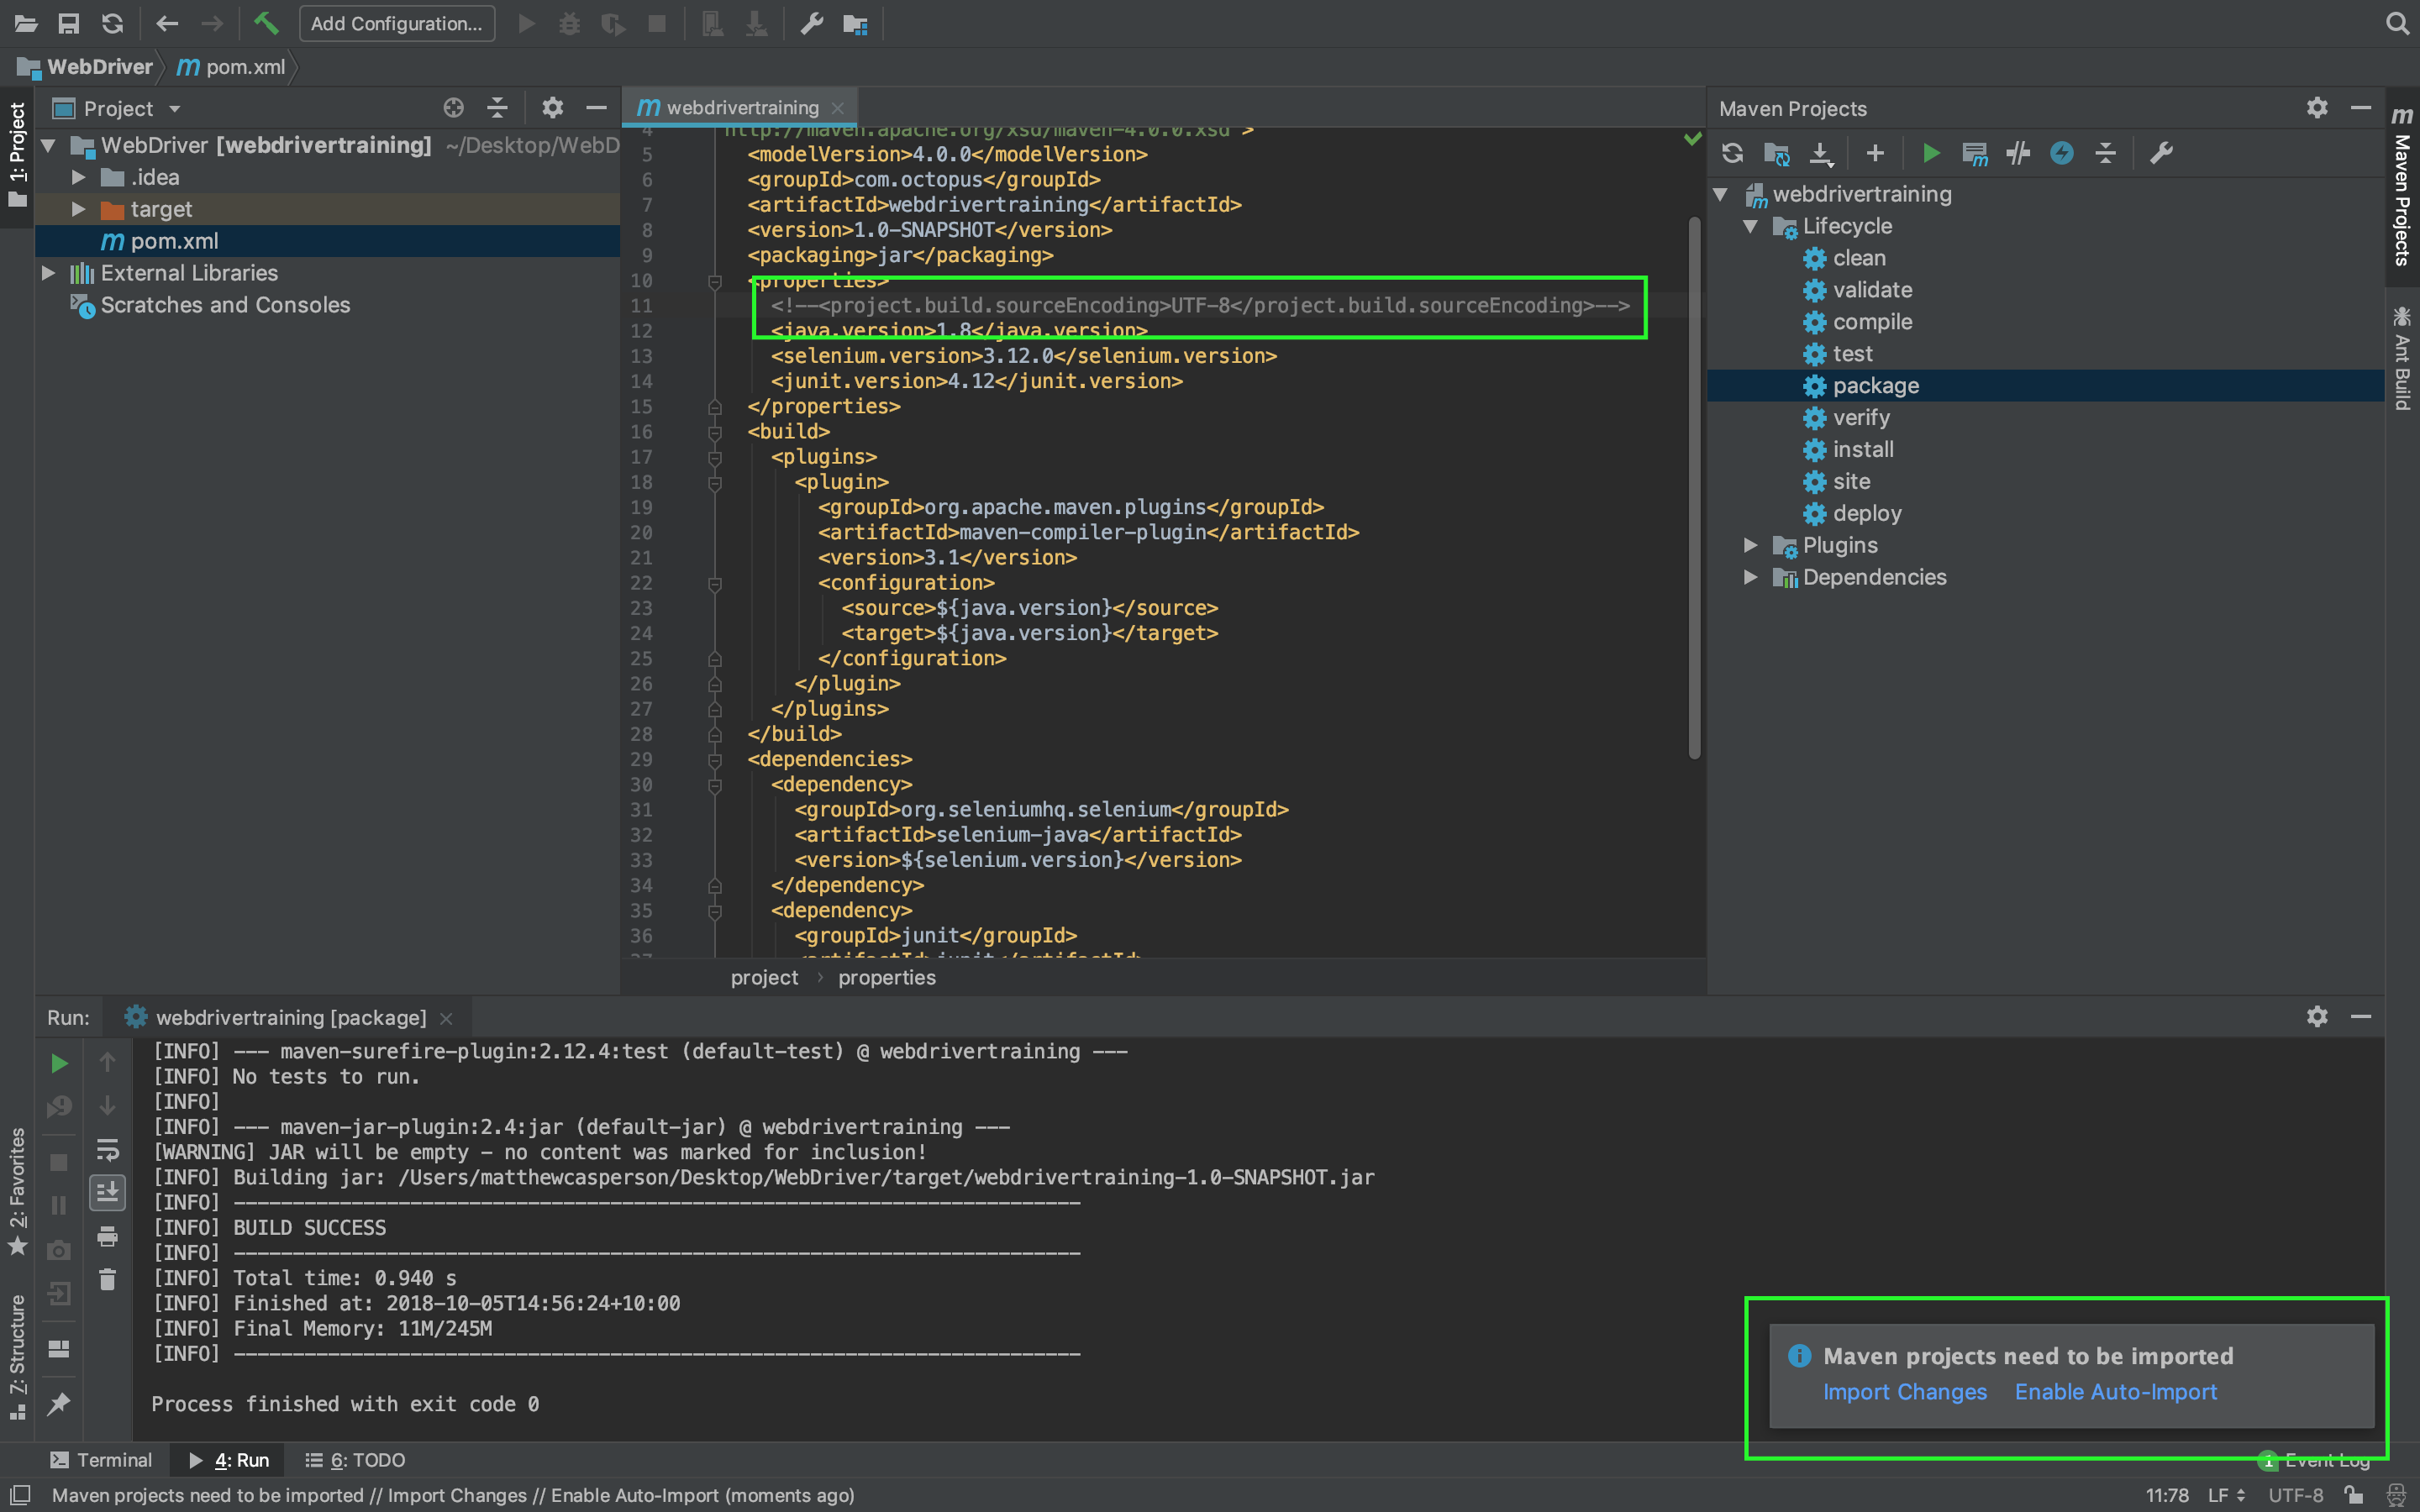Rerun webdrivertraining package with green arrow

pos(59,1063)
